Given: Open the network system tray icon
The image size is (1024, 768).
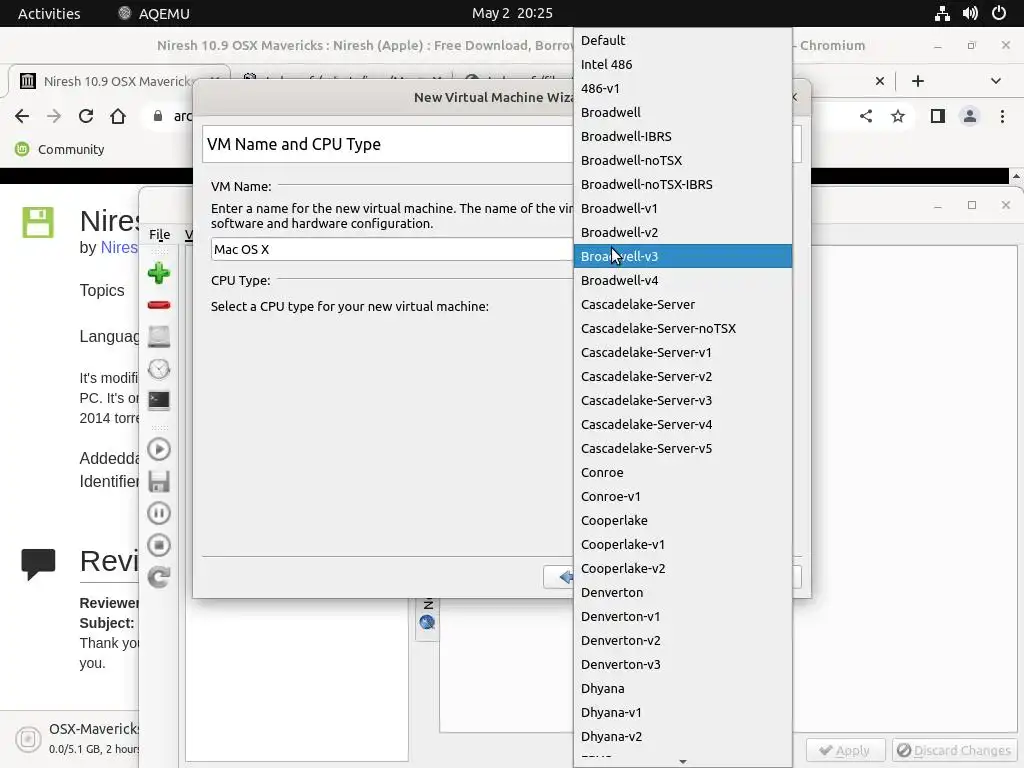Looking at the screenshot, I should click(942, 13).
